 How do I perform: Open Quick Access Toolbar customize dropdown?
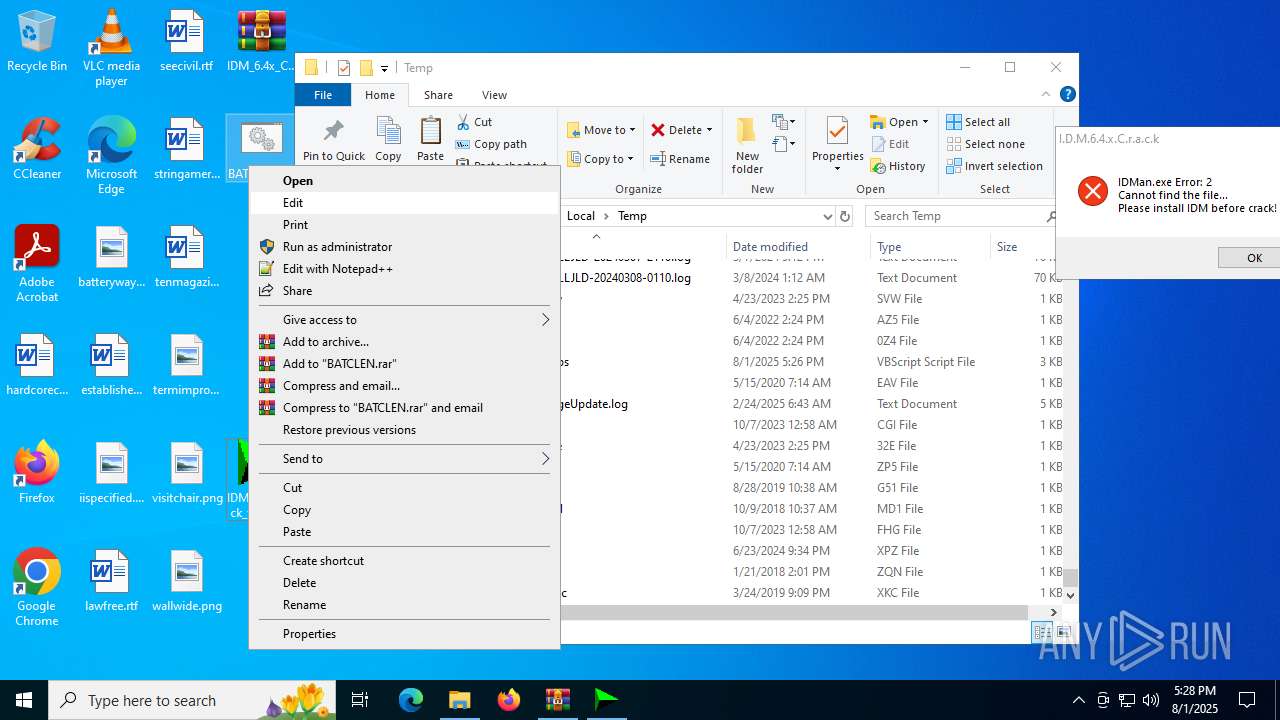(384, 68)
